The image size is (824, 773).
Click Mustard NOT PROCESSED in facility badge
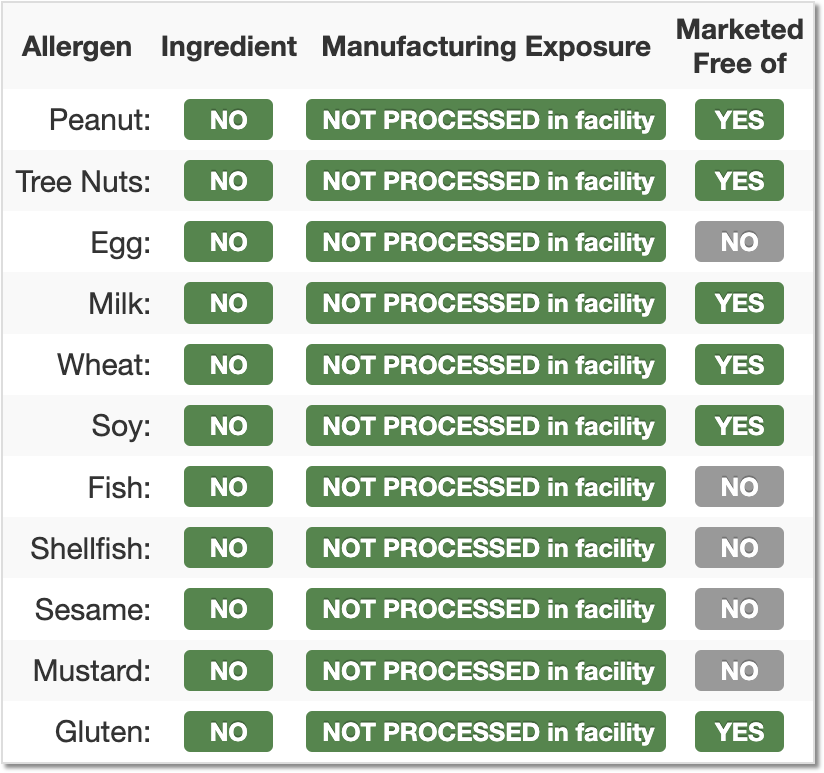coord(486,671)
